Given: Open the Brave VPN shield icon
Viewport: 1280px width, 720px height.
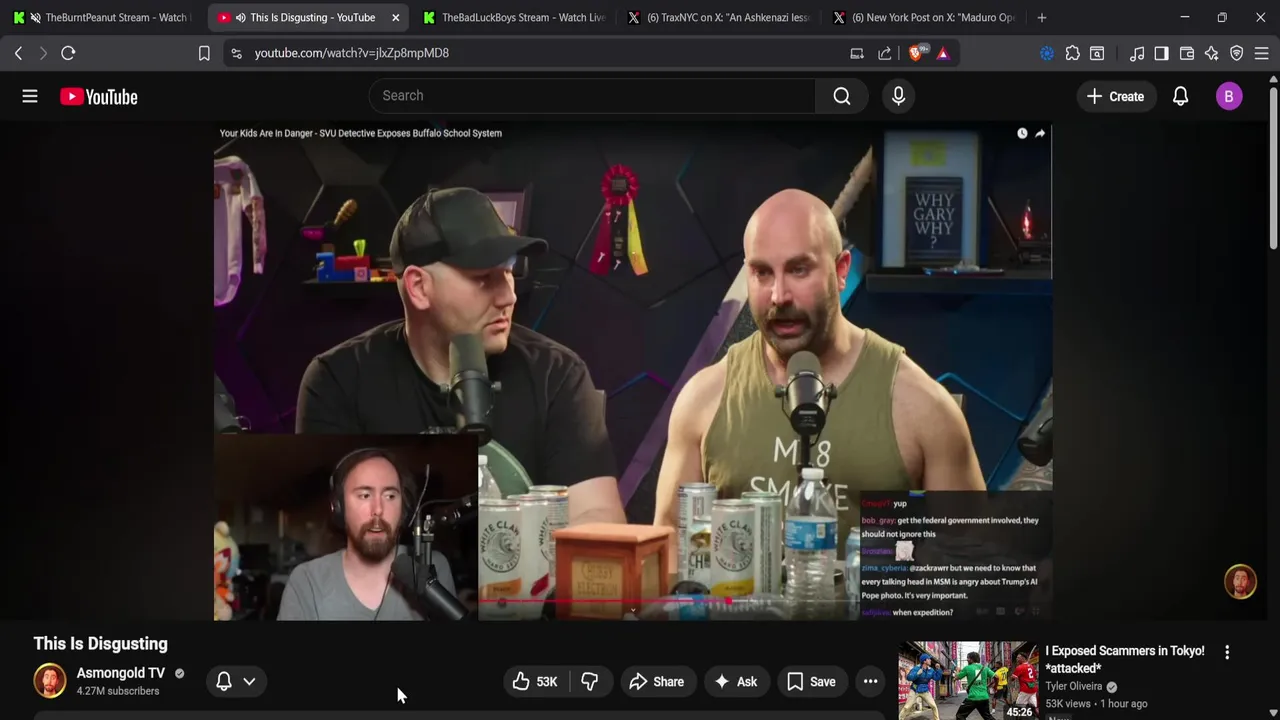Looking at the screenshot, I should coord(1237,53).
